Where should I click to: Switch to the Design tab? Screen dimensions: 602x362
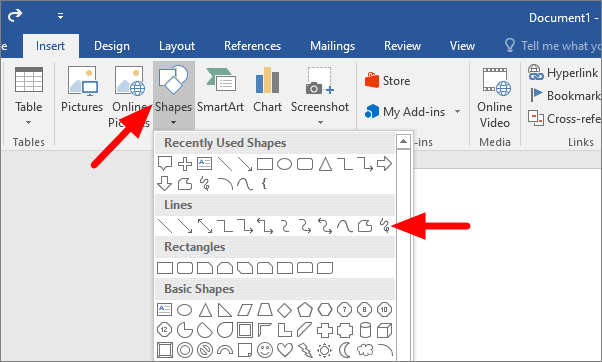tap(112, 46)
